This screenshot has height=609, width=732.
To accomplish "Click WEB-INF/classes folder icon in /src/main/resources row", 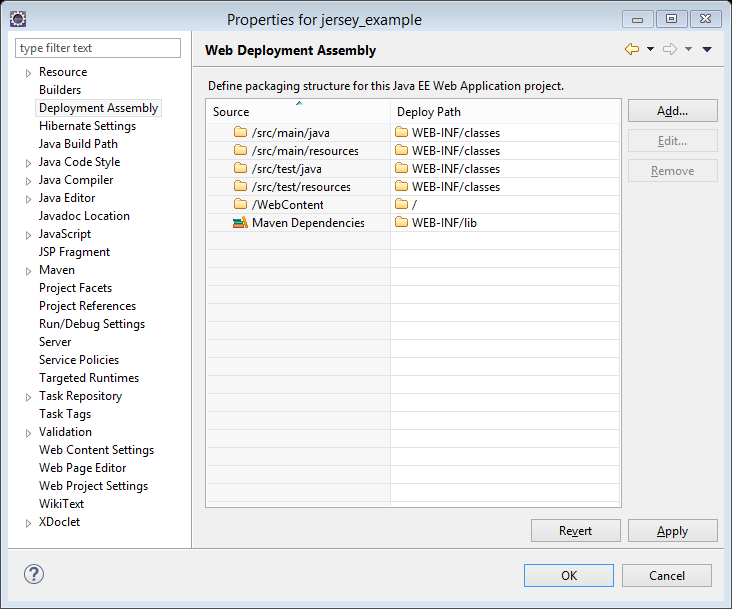I will pos(401,150).
